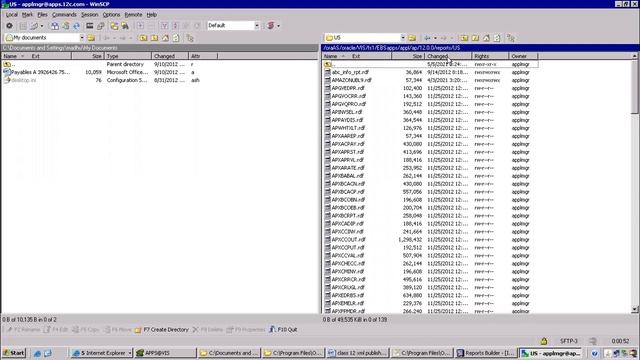This screenshot has height=360, width=640.
Task: Click the Compare Directories toolbar icon
Action: (55, 26)
